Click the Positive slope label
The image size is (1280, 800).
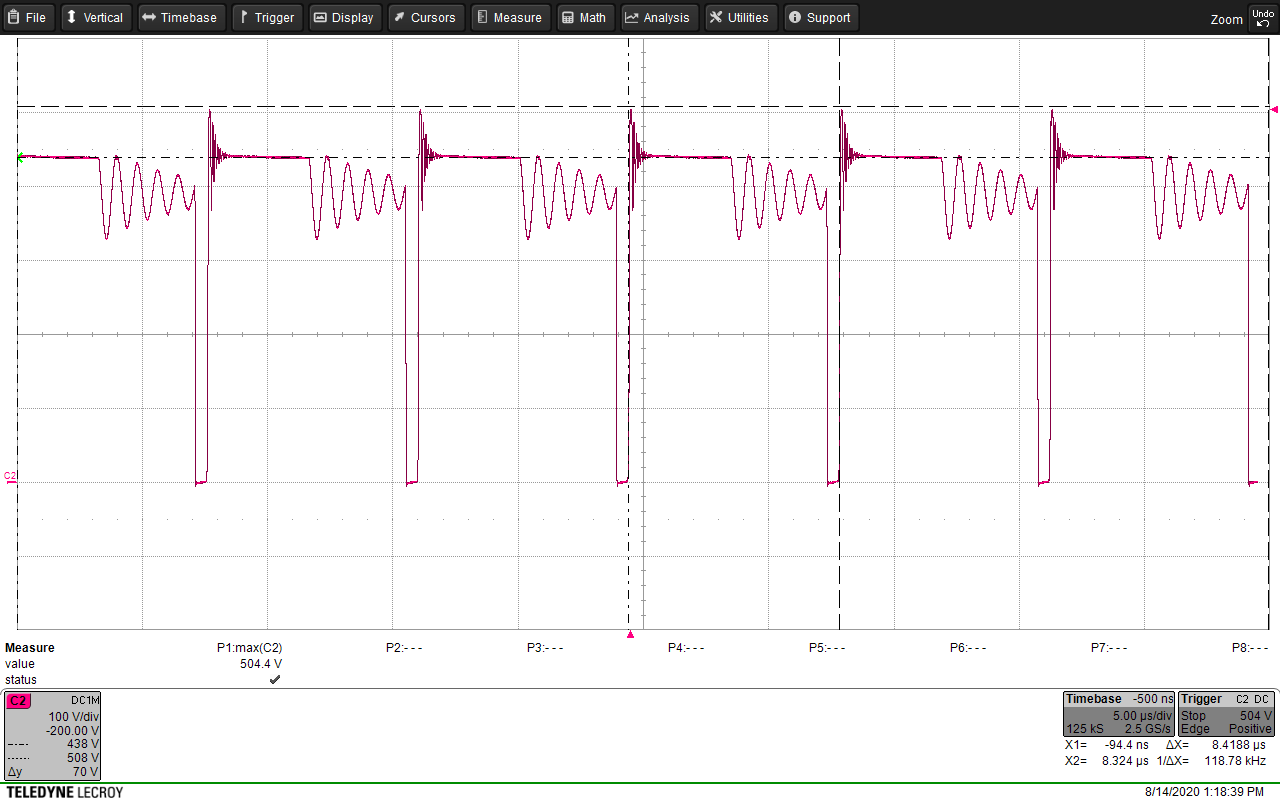pyautogui.click(x=1251, y=730)
